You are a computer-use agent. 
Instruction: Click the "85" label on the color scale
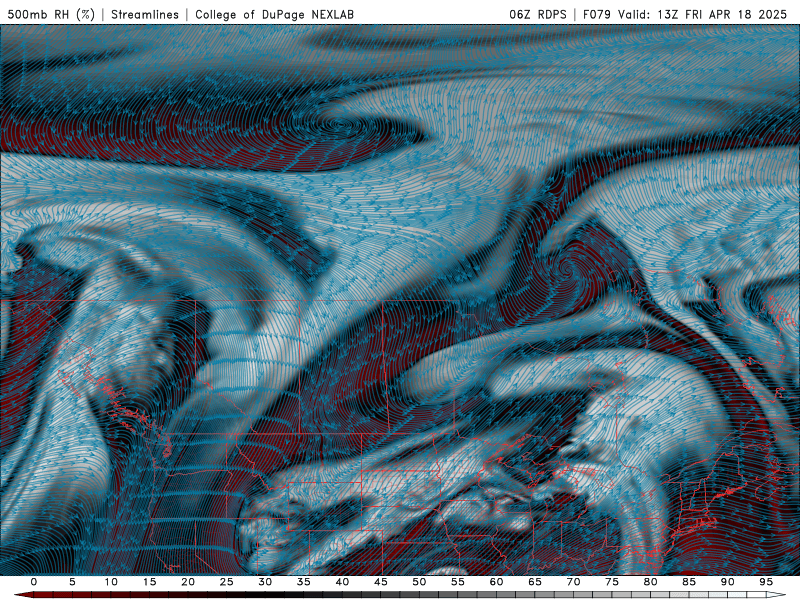(689, 582)
